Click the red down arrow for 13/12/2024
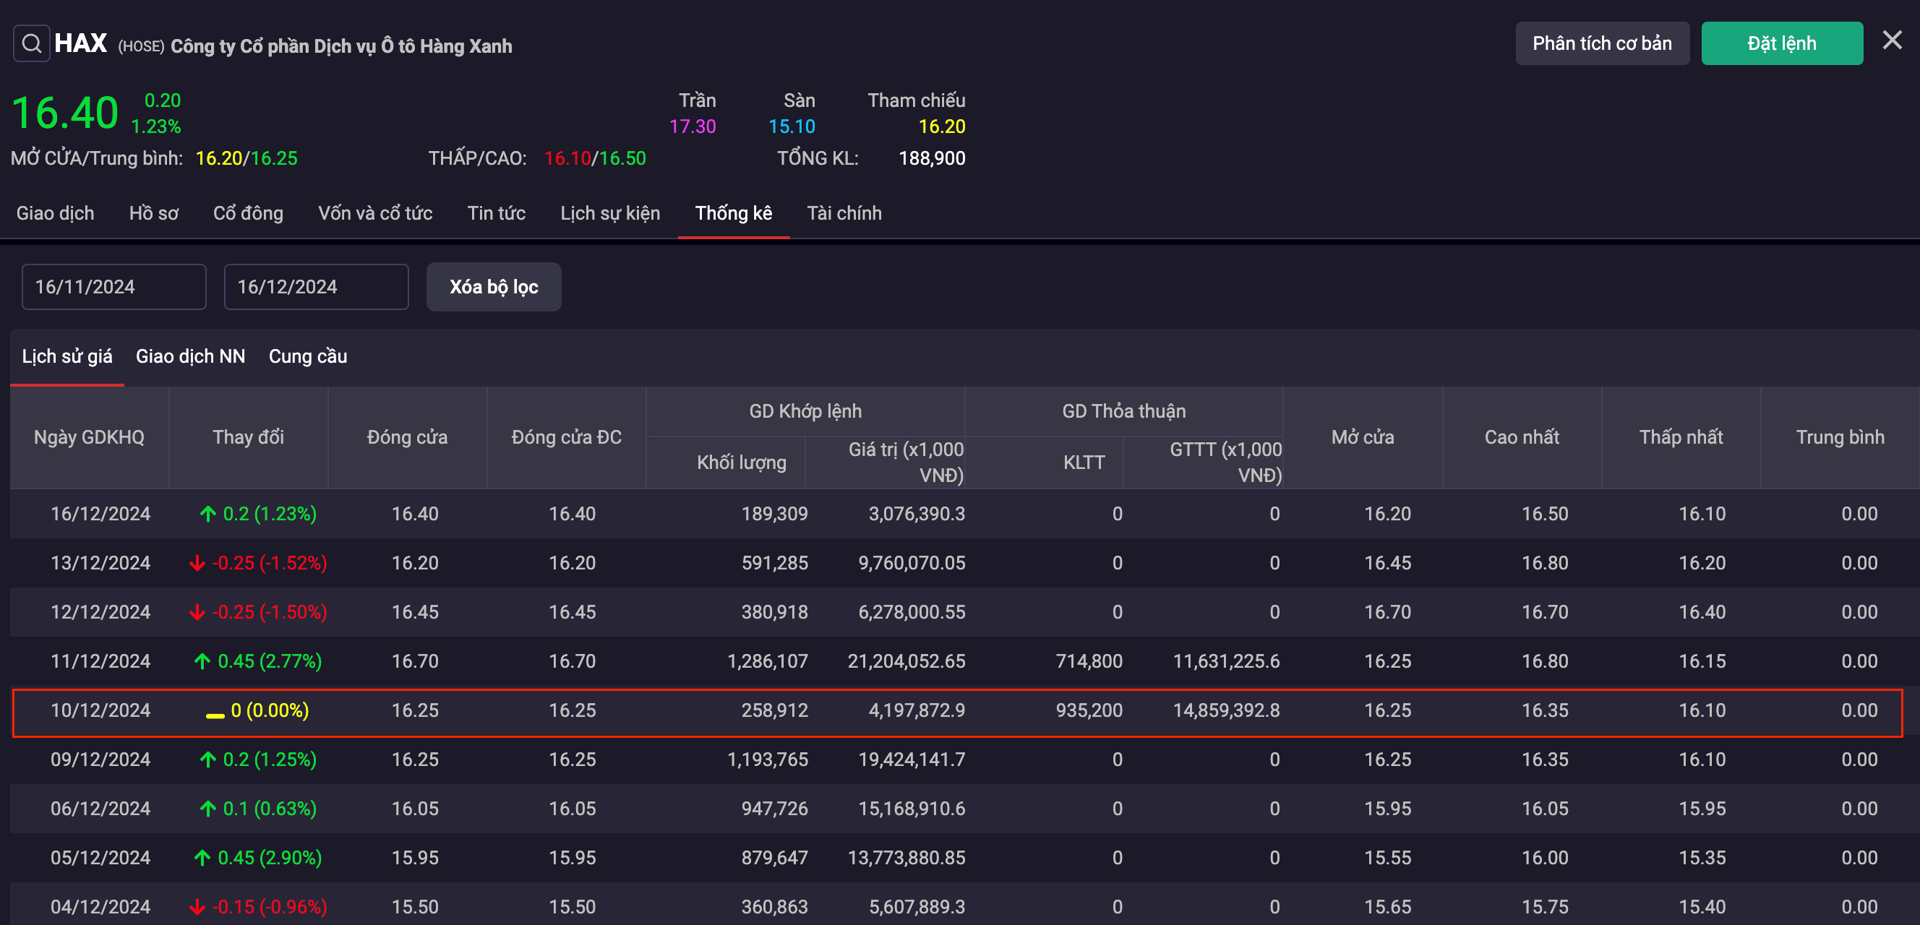The width and height of the screenshot is (1920, 925). [197, 563]
